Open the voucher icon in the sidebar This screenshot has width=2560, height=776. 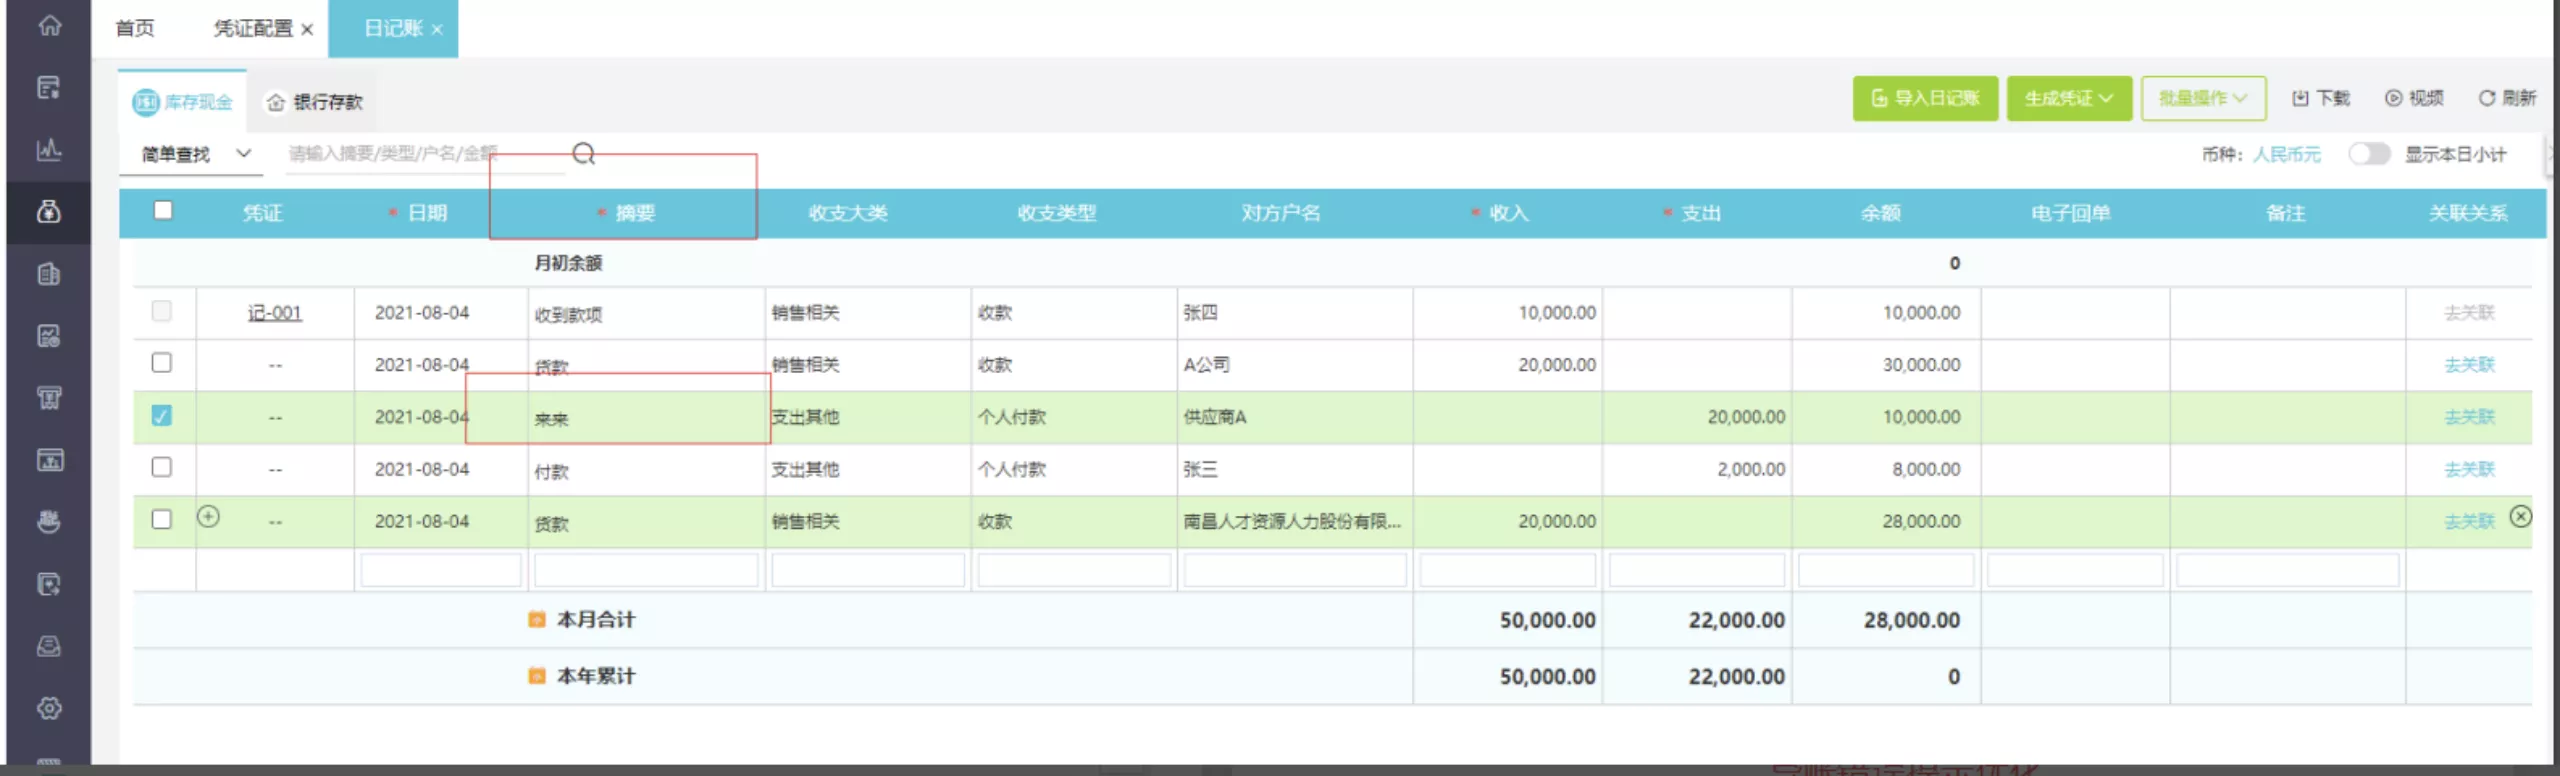pos(49,88)
